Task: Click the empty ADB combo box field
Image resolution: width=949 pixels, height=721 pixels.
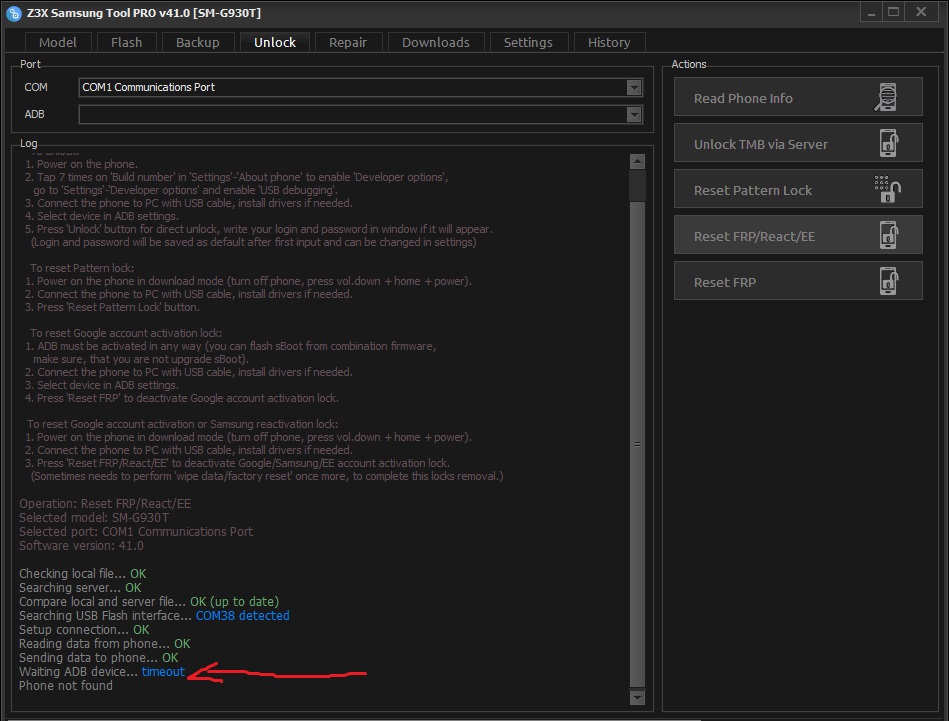Action: pos(360,114)
